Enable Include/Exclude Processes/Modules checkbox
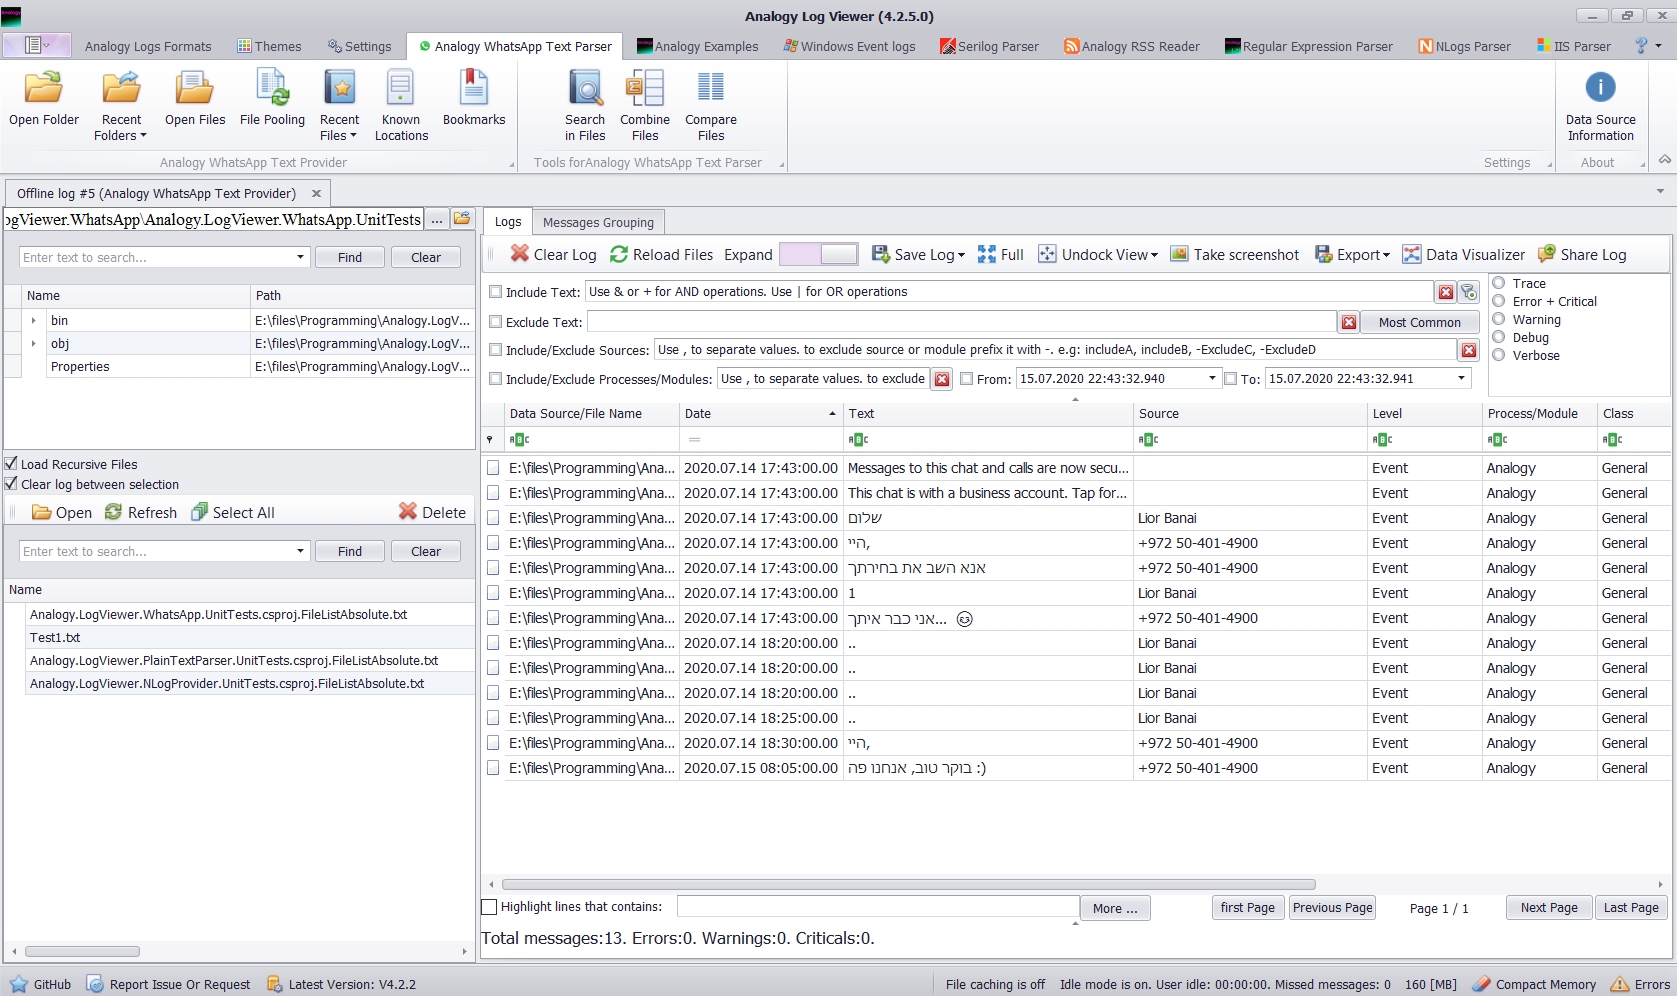The width and height of the screenshot is (1677, 996). [495, 379]
